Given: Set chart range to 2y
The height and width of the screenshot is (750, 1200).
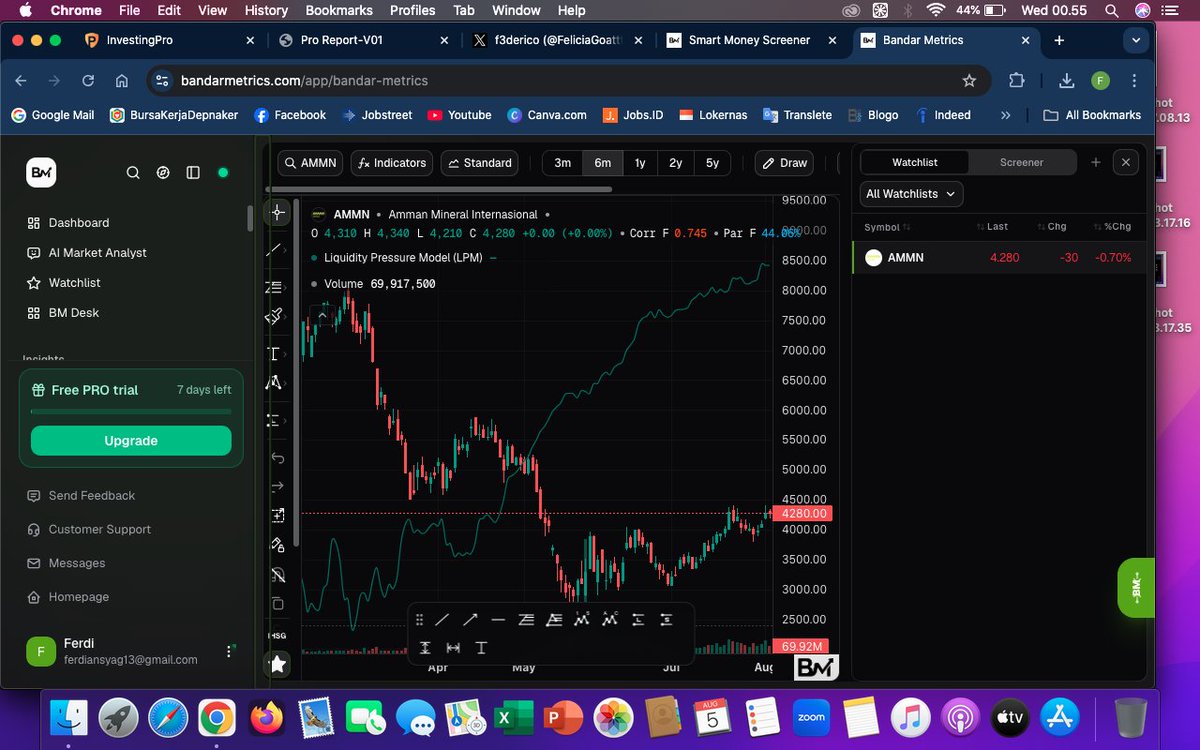Looking at the screenshot, I should (x=676, y=163).
